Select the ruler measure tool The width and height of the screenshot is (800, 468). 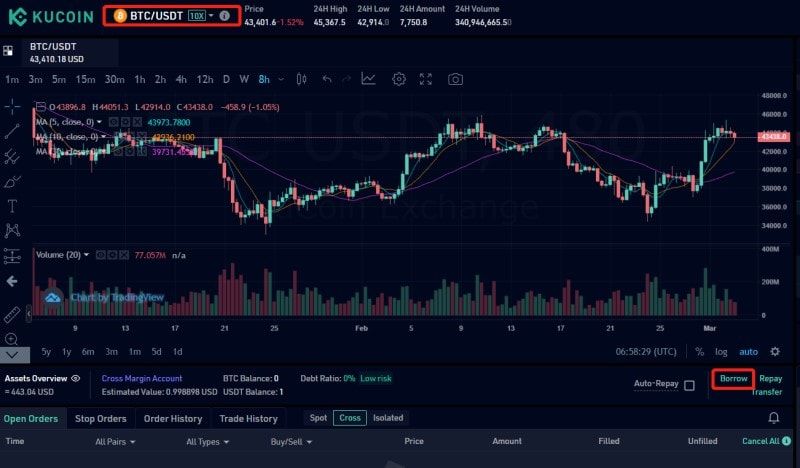[12, 315]
